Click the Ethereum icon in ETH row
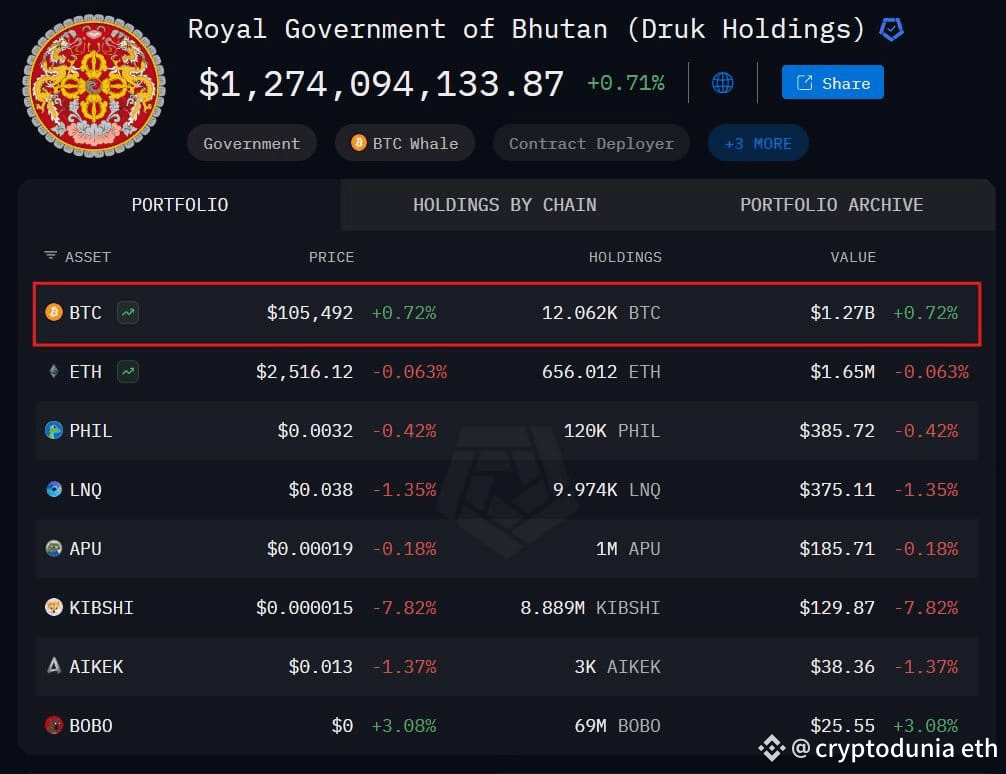The height and width of the screenshot is (774, 1006). tap(54, 372)
